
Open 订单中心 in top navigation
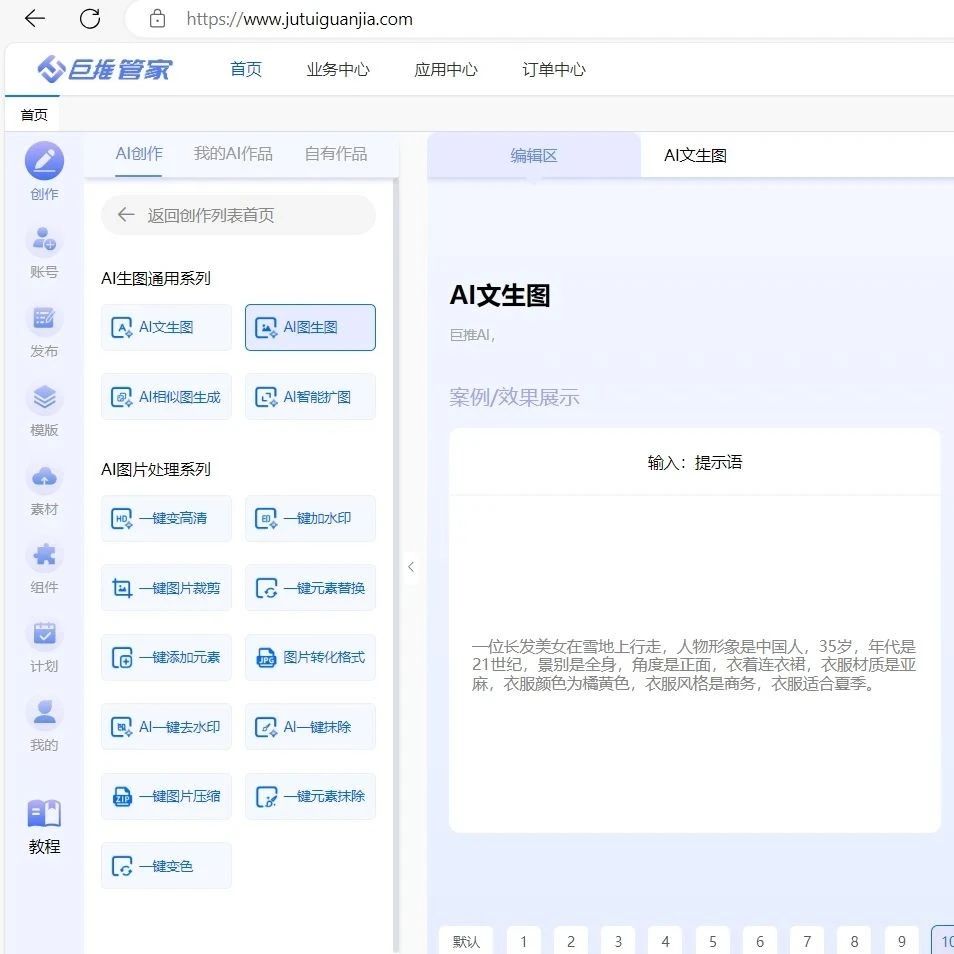pyautogui.click(x=553, y=69)
